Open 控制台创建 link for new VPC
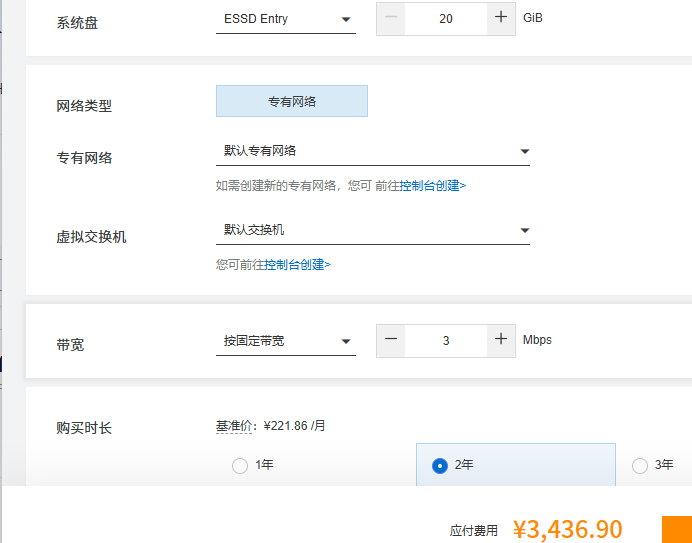The height and width of the screenshot is (543, 692). [432, 185]
